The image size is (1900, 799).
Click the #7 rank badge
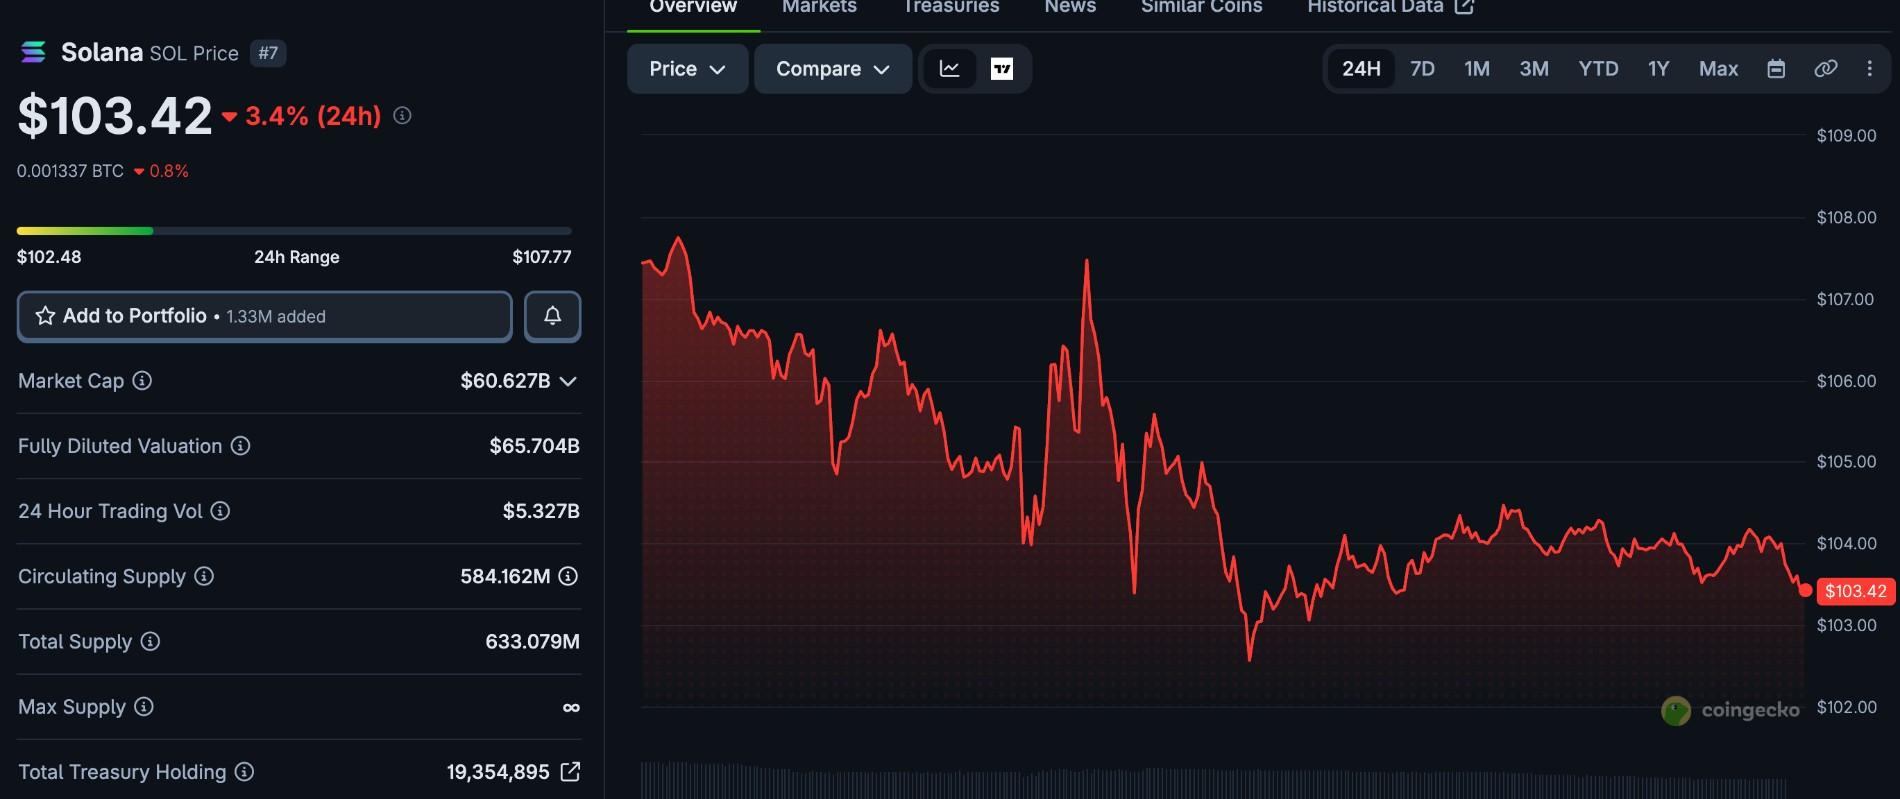click(268, 53)
